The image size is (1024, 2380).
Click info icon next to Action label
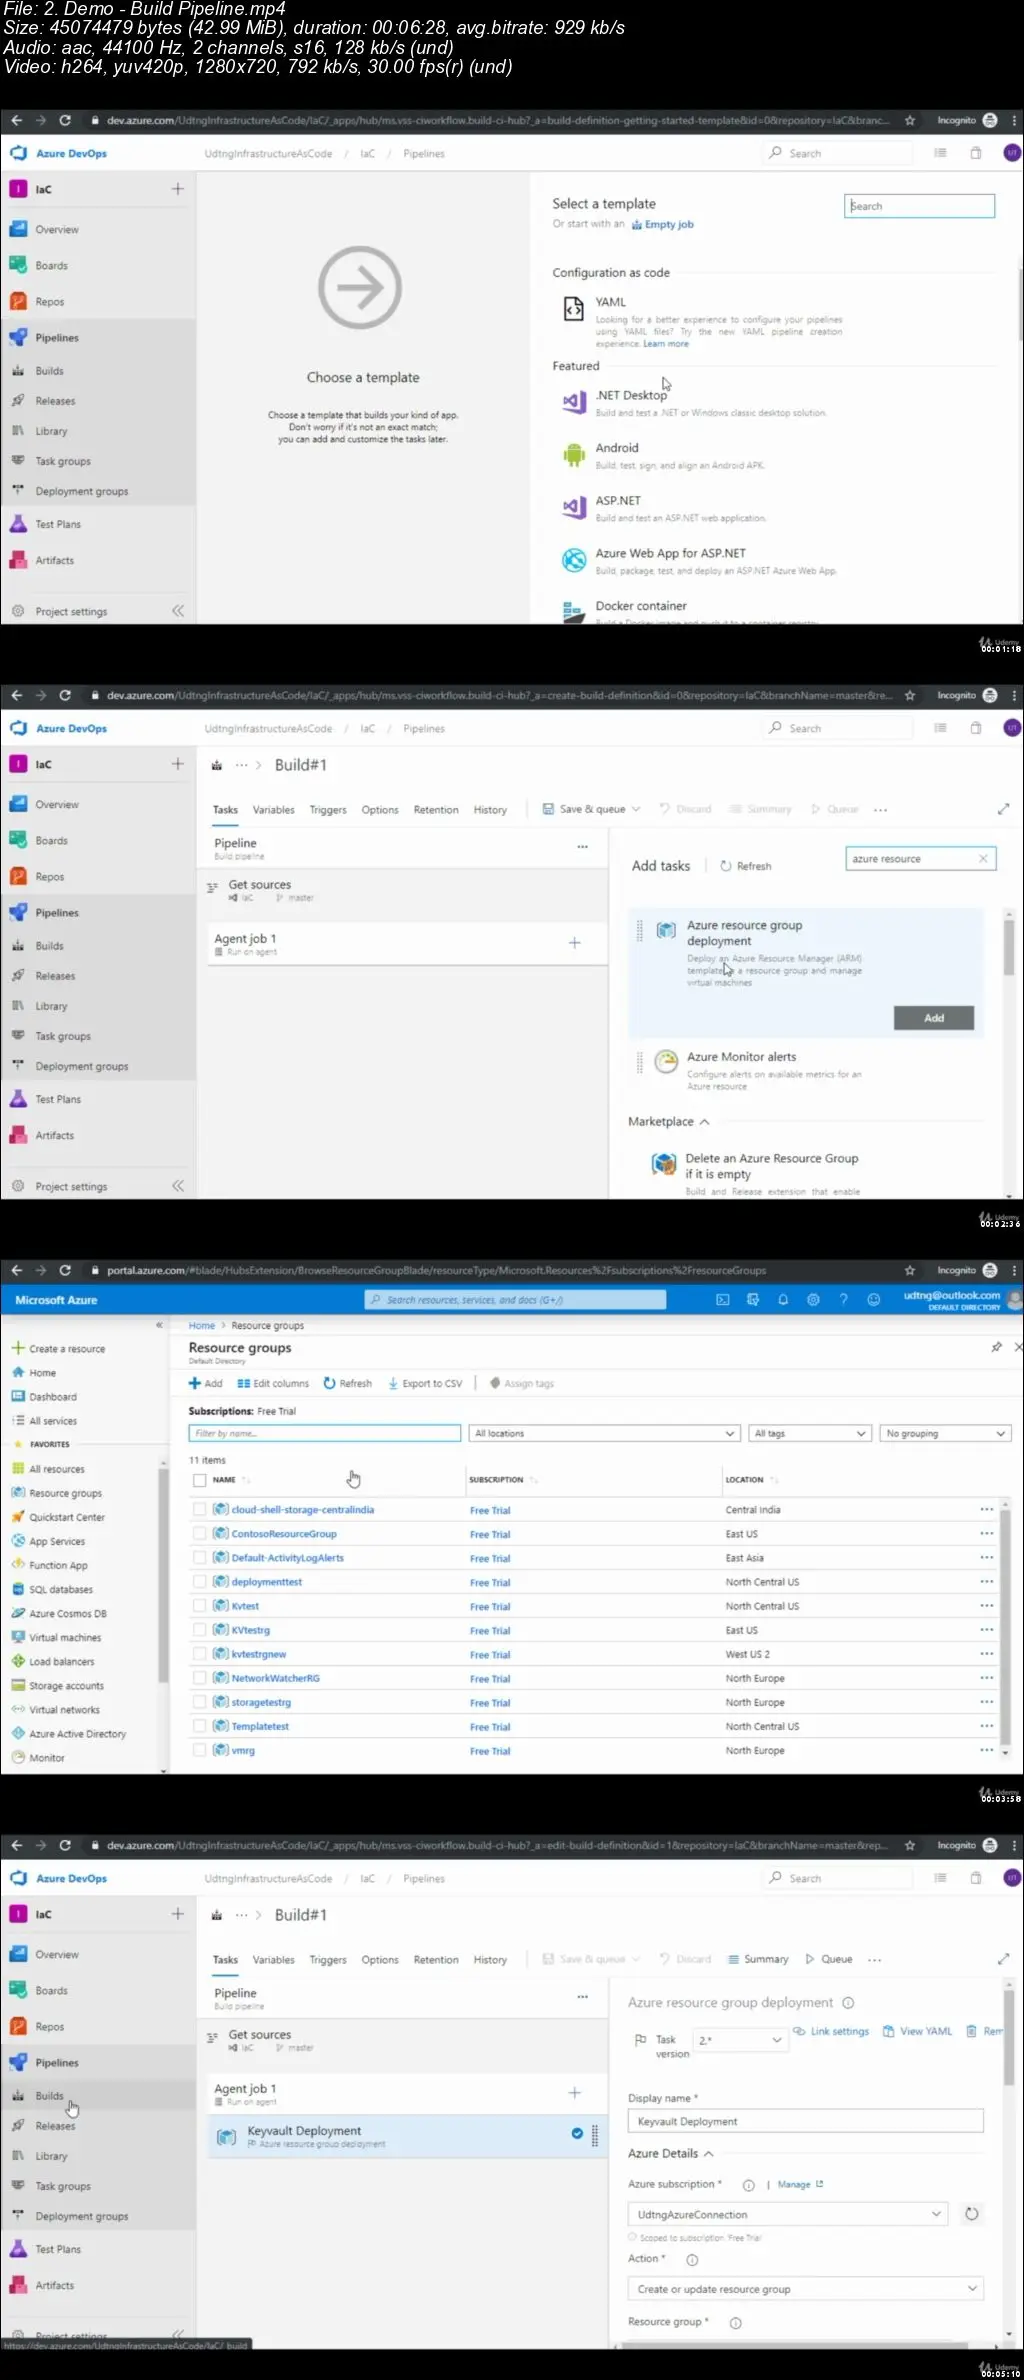pos(692,2259)
